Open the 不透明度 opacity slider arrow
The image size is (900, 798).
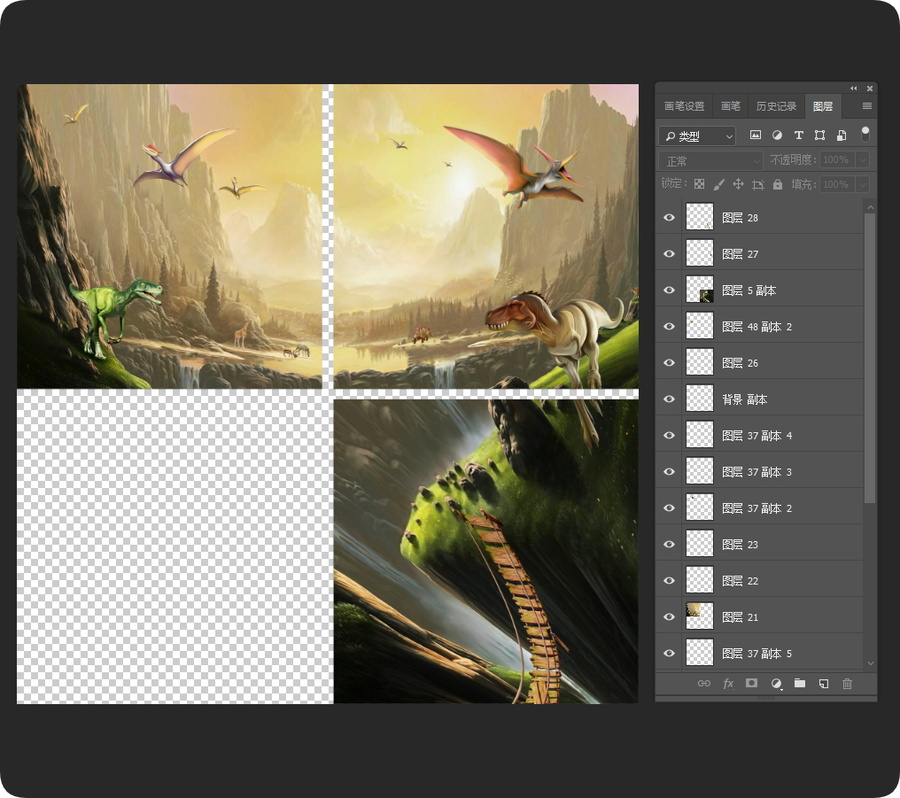pos(862,160)
